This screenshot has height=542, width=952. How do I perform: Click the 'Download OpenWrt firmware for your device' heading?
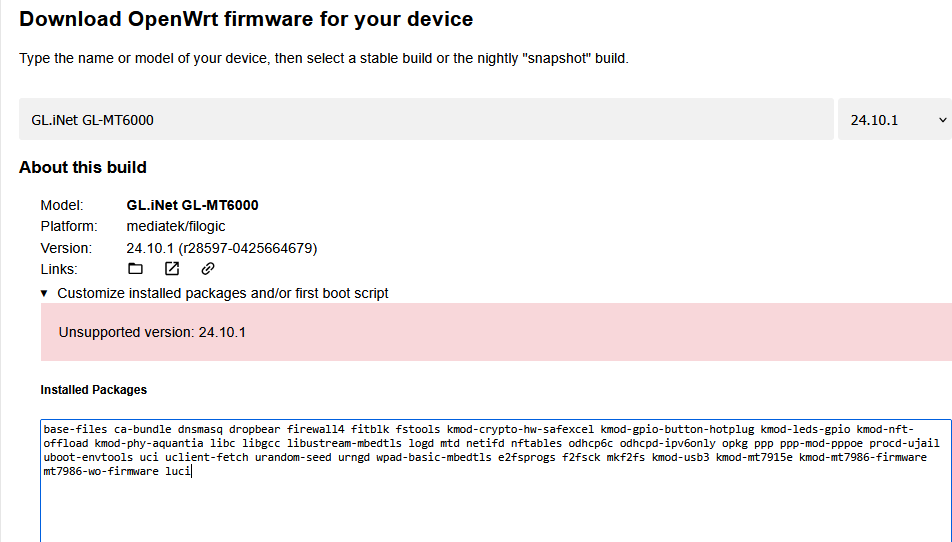tap(246, 19)
